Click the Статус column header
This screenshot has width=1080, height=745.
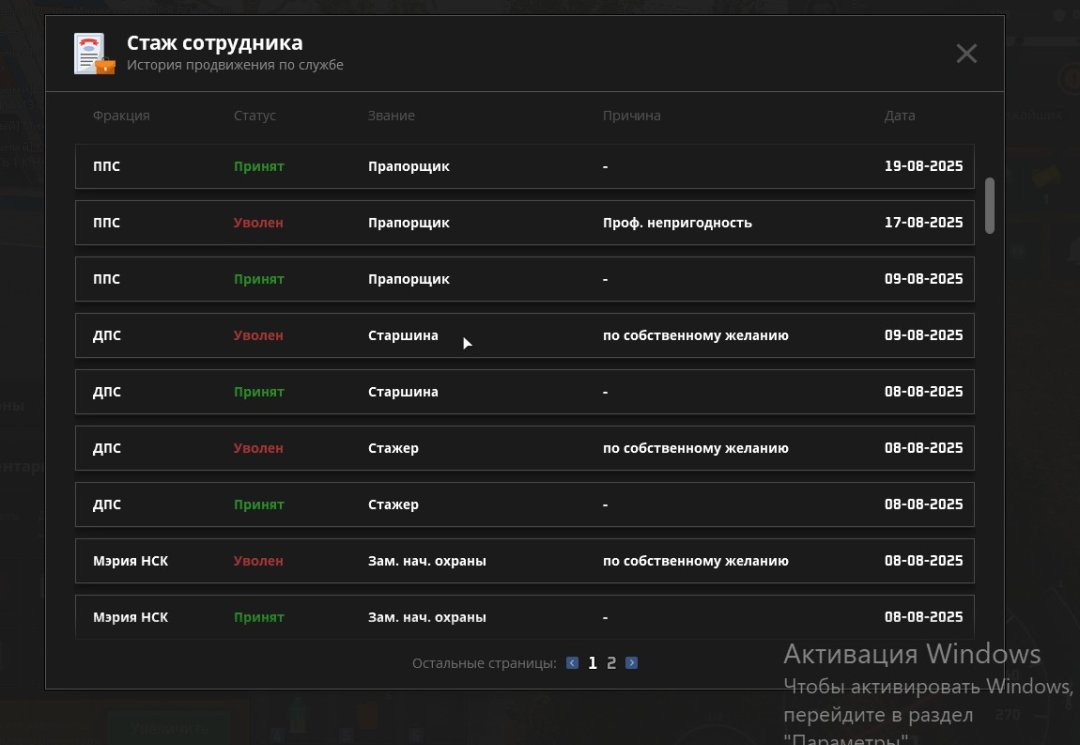coord(255,116)
